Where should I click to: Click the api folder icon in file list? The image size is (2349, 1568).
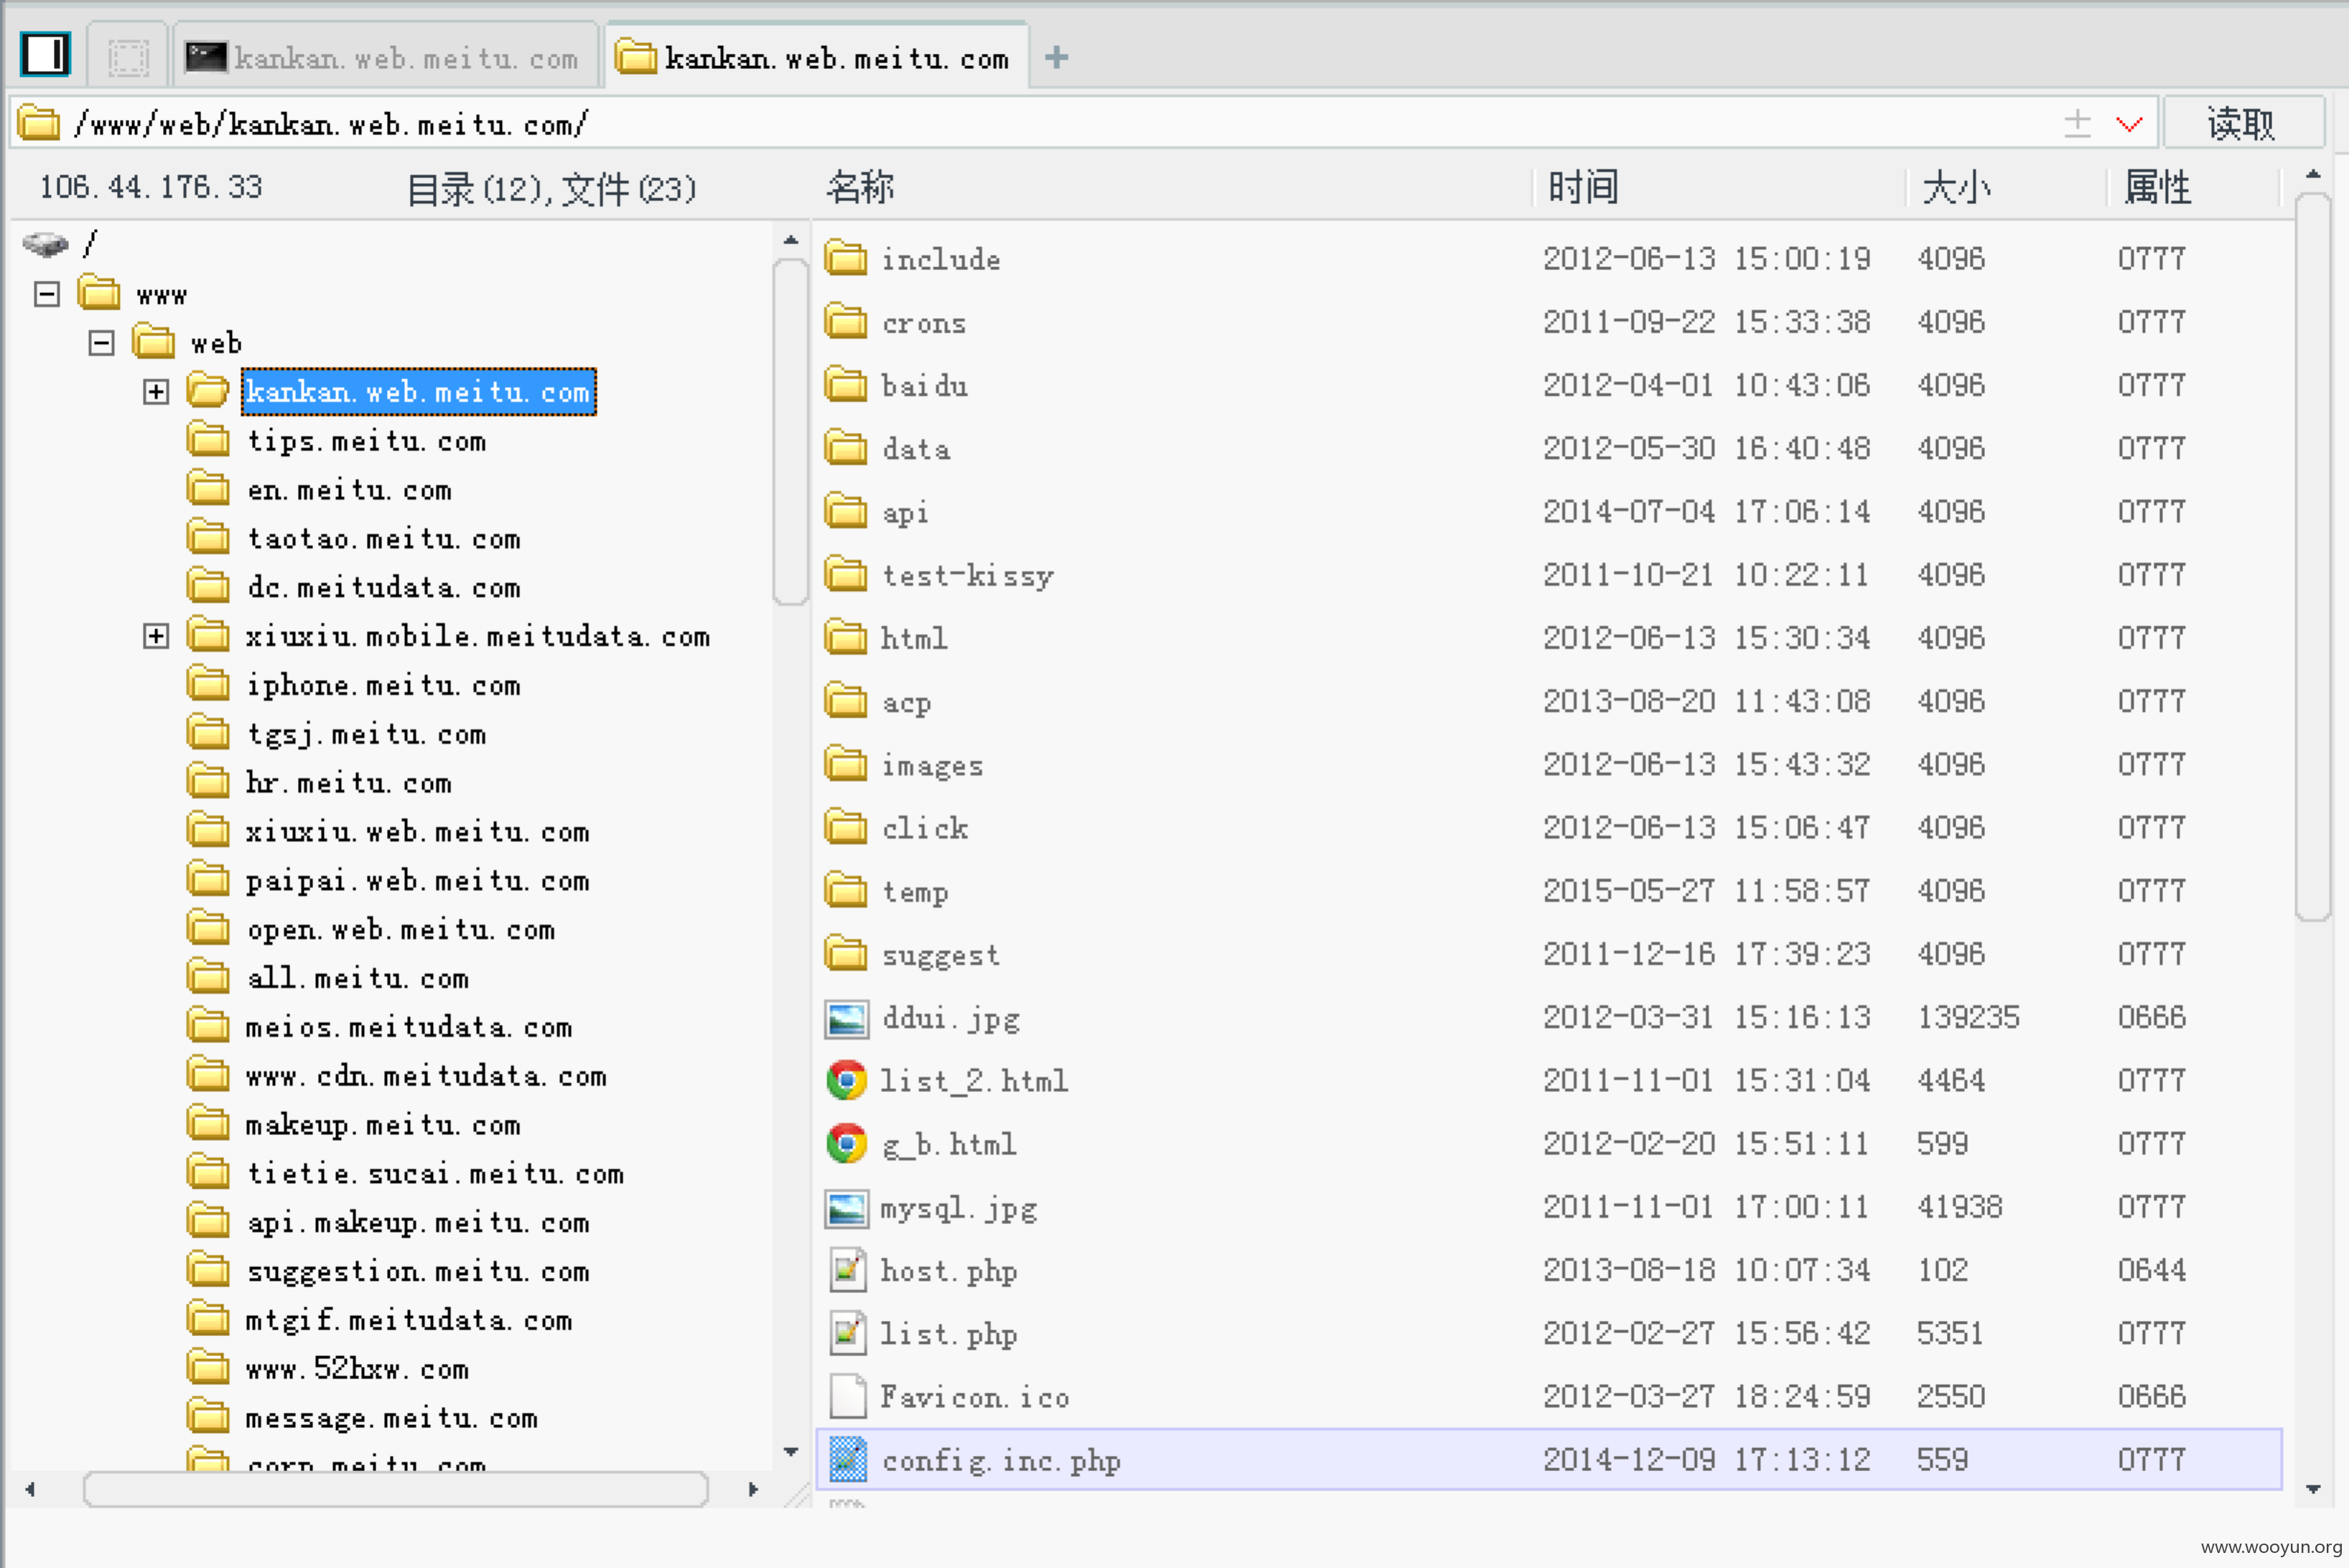point(846,511)
